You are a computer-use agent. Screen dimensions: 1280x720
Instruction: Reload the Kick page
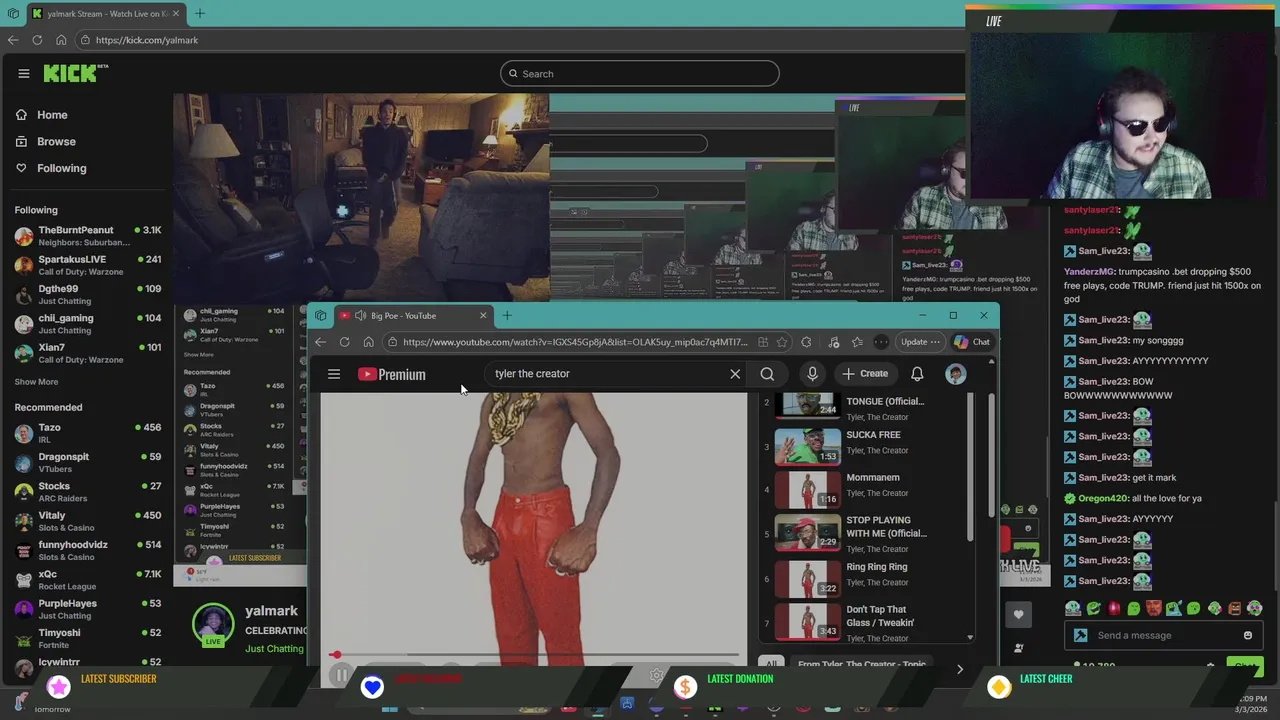tap(37, 40)
